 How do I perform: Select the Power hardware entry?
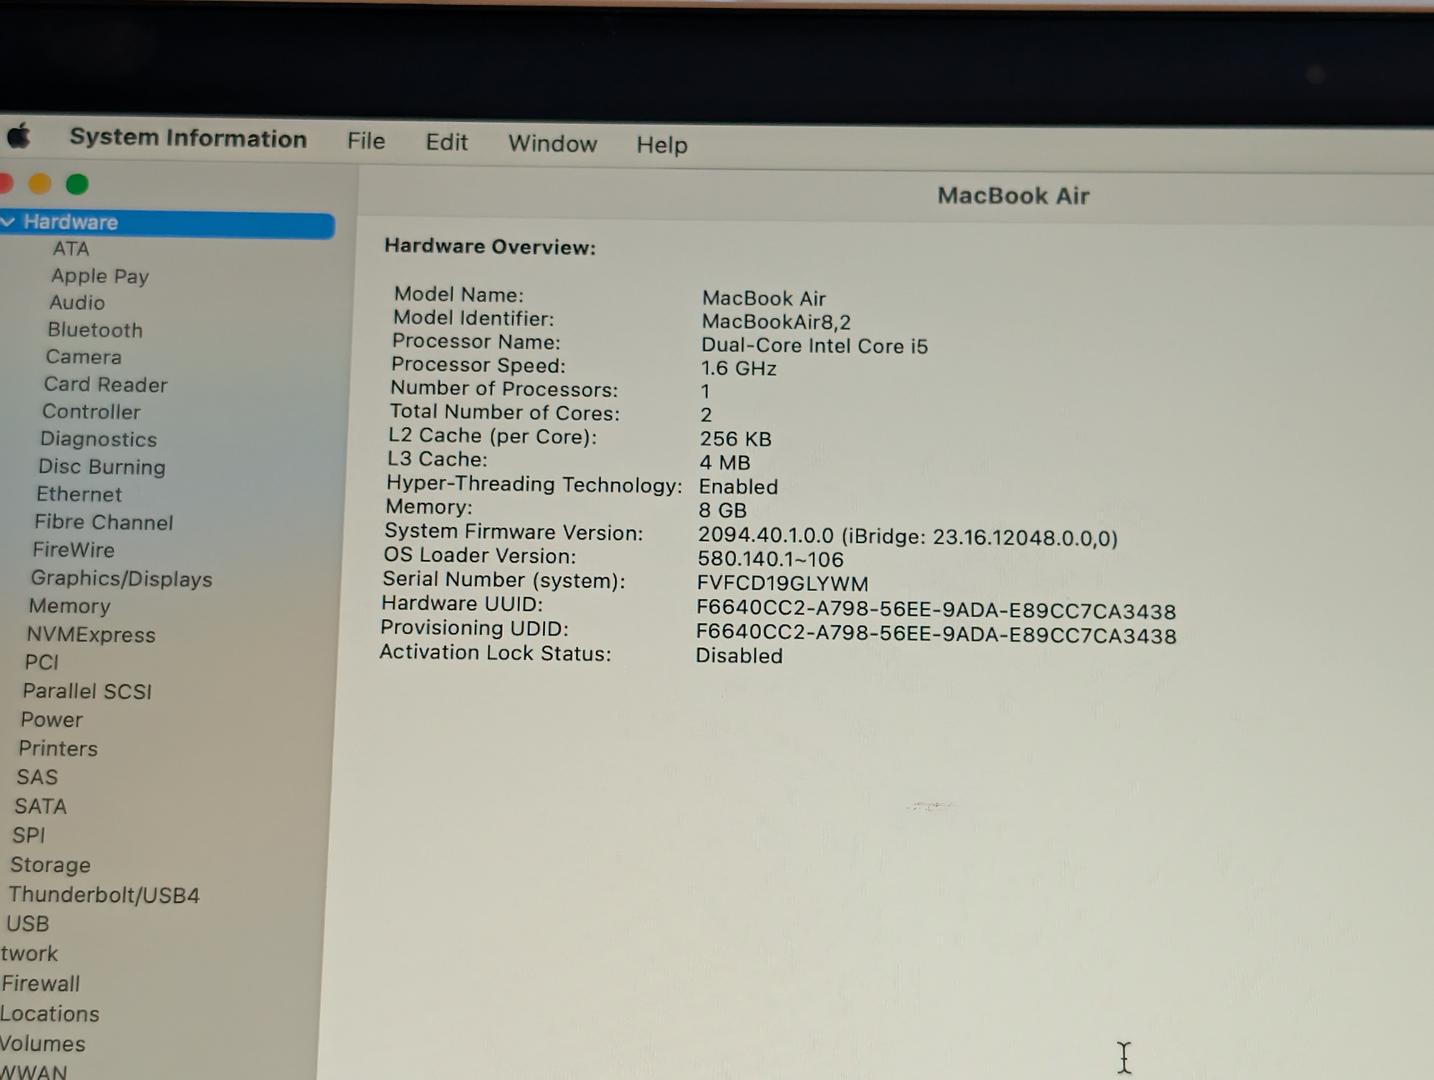pos(52,720)
